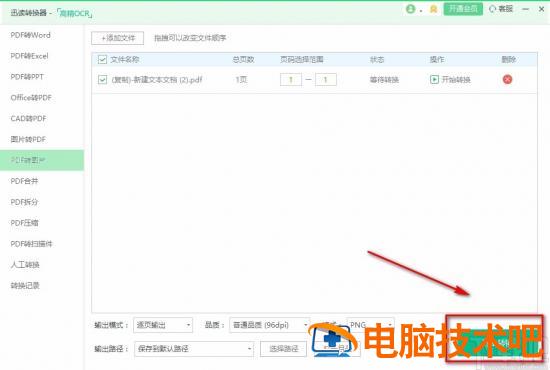Image resolution: width=550 pixels, height=370 pixels.
Task: Open the 高精OCR link in title bar
Action: point(75,13)
